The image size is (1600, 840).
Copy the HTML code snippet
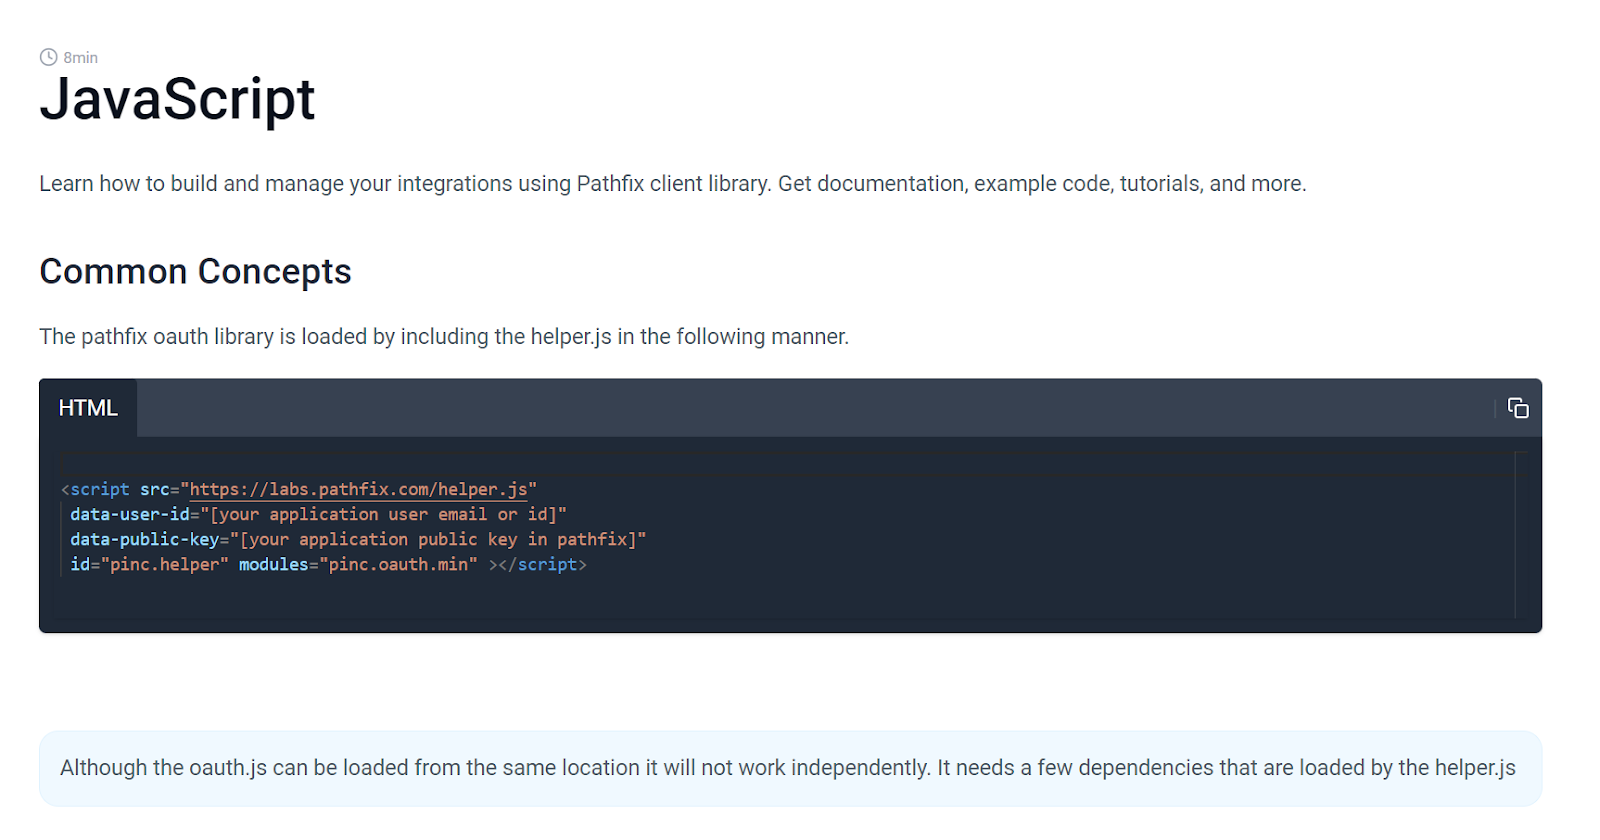(1518, 408)
